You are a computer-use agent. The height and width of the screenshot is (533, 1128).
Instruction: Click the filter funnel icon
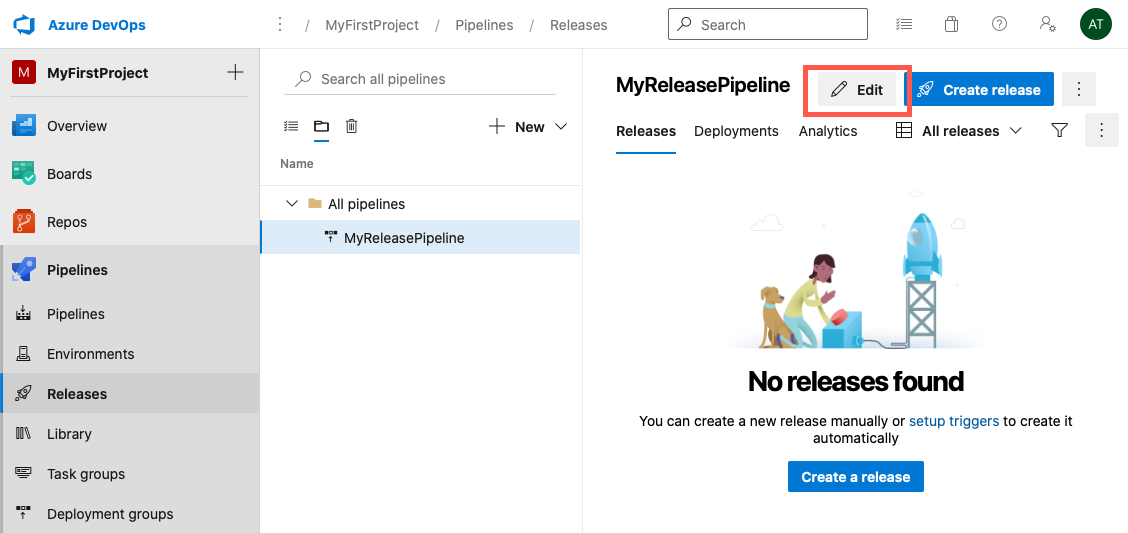coord(1059,130)
